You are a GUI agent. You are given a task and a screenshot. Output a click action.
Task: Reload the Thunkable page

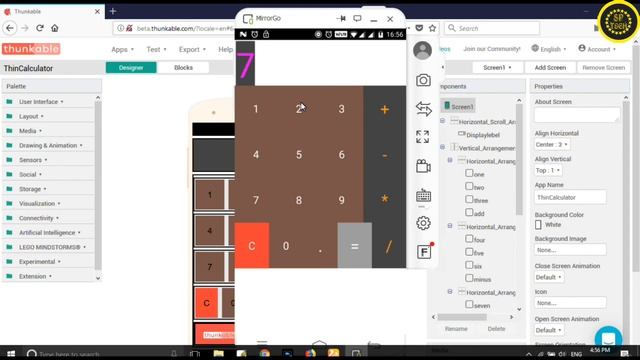coord(40,28)
